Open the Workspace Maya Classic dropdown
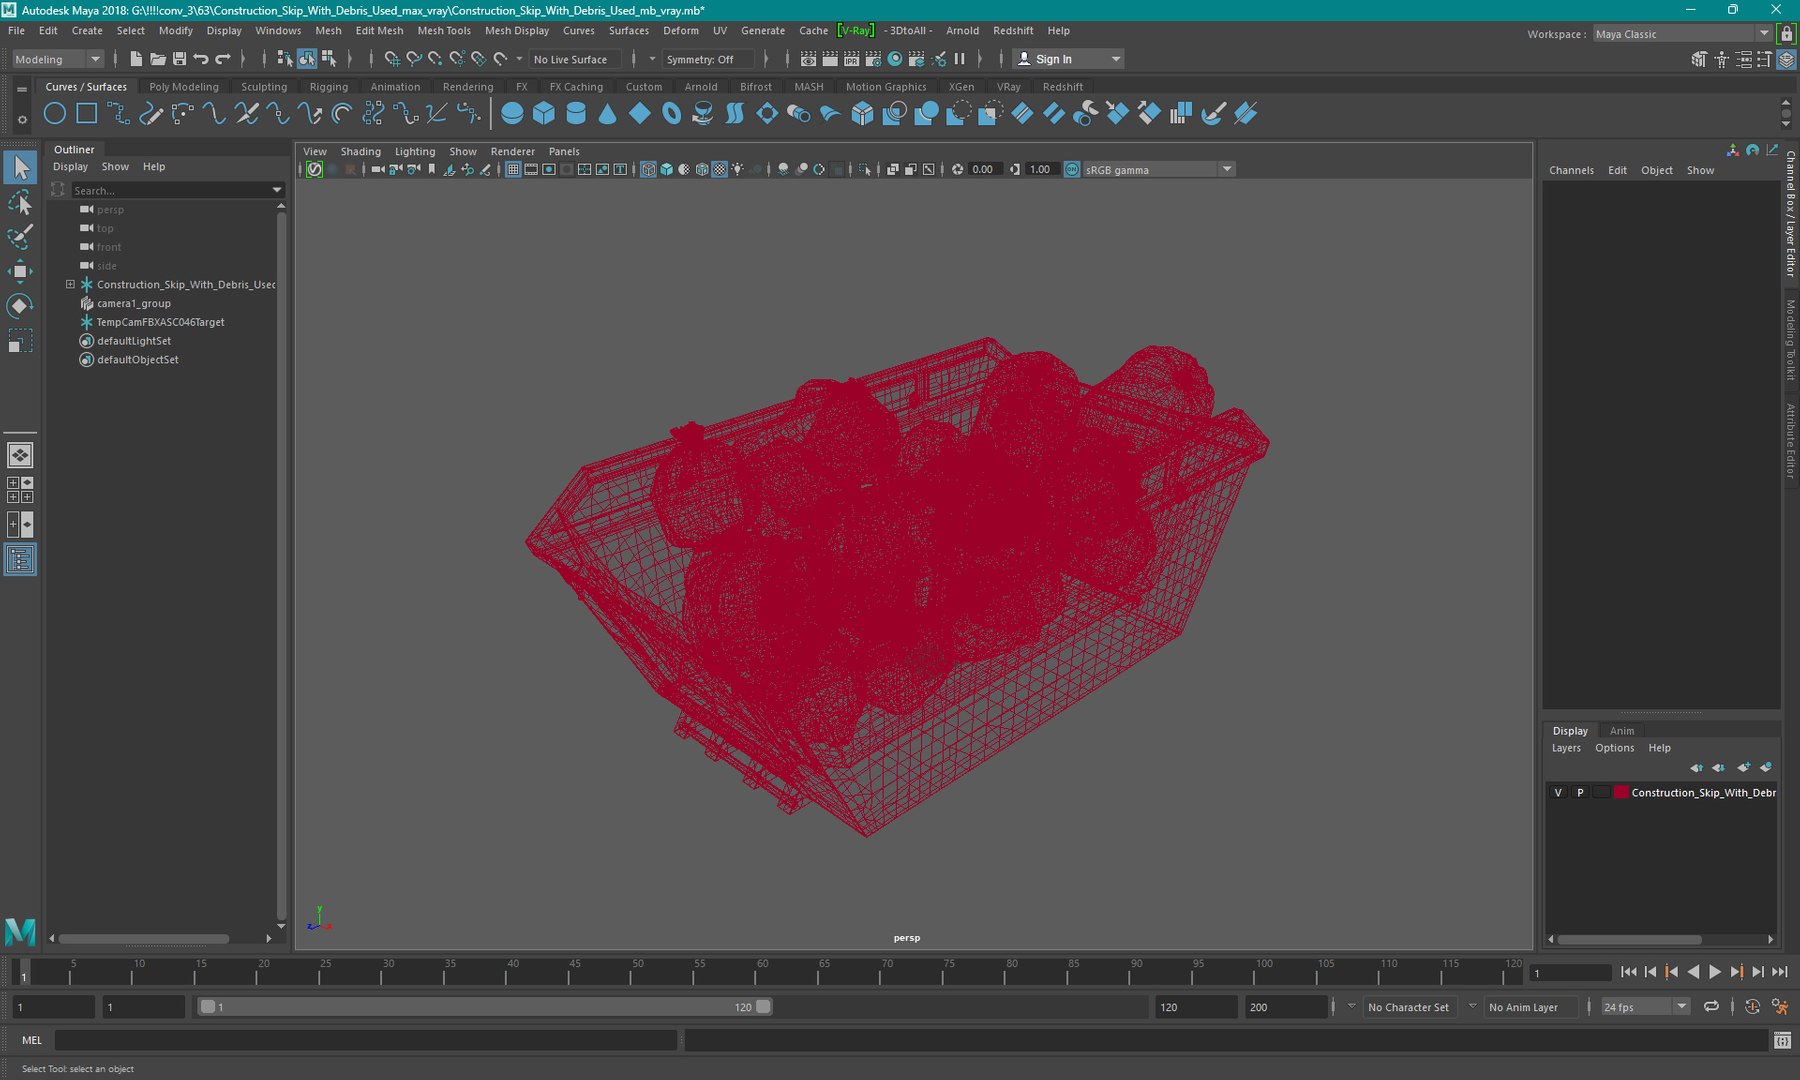The image size is (1800, 1080). [1682, 34]
